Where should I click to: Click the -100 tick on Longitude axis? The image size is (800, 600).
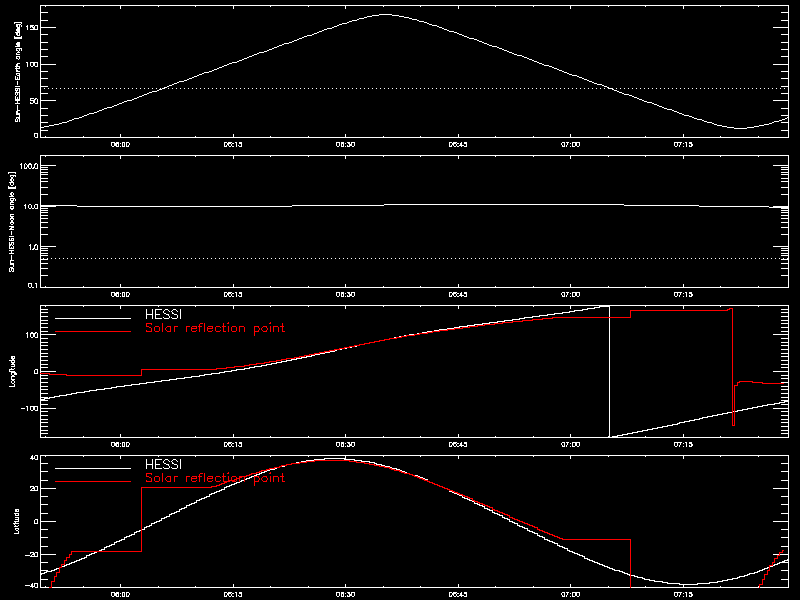pos(30,408)
